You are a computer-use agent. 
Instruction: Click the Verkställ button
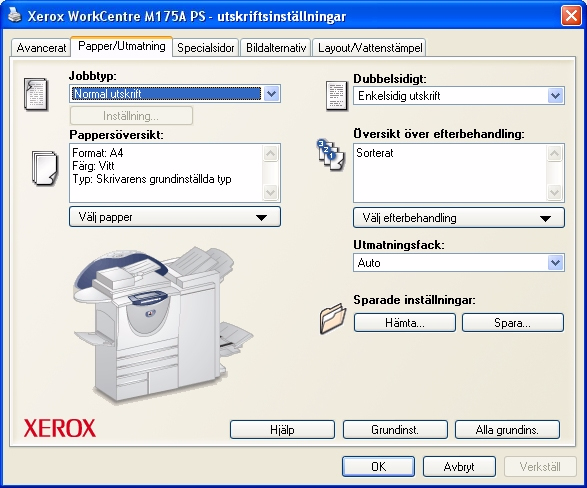[540, 466]
